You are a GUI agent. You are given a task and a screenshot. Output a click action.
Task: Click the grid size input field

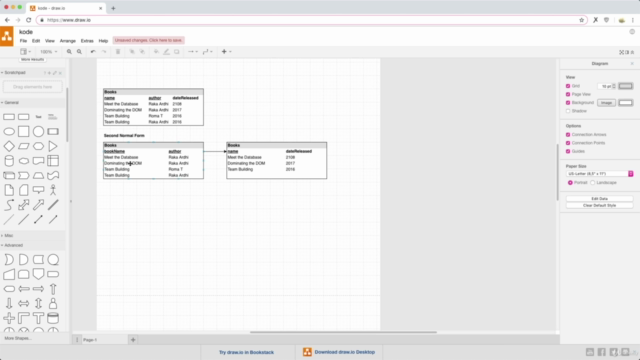605,86
